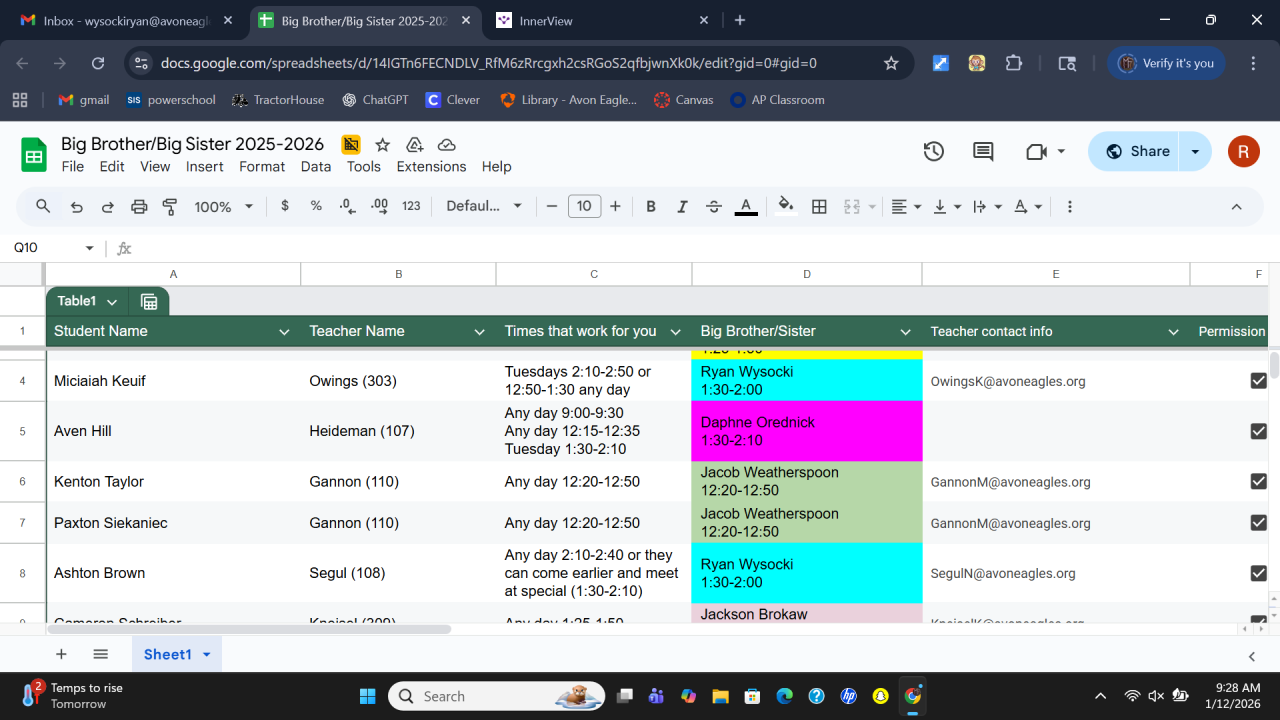Open the Extensions menu
This screenshot has width=1280, height=720.
click(x=431, y=167)
